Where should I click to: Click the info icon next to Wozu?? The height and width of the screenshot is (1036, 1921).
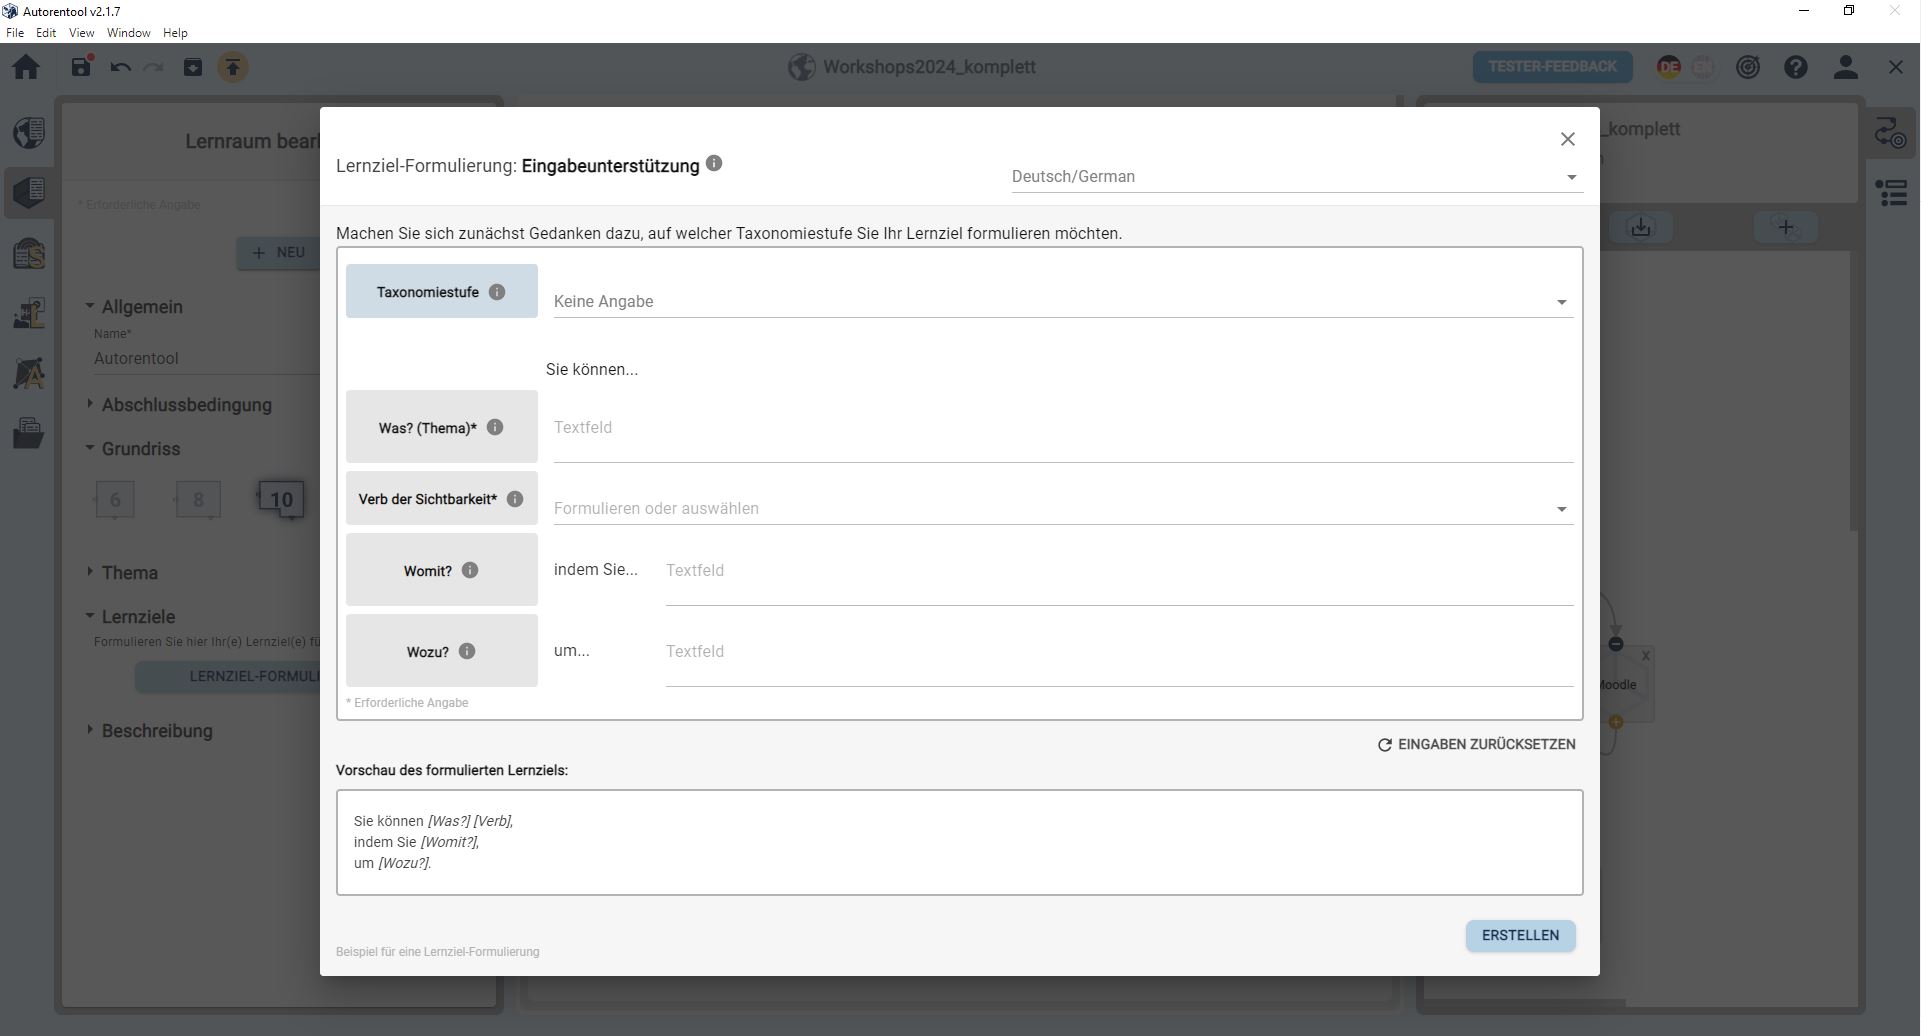pos(467,651)
